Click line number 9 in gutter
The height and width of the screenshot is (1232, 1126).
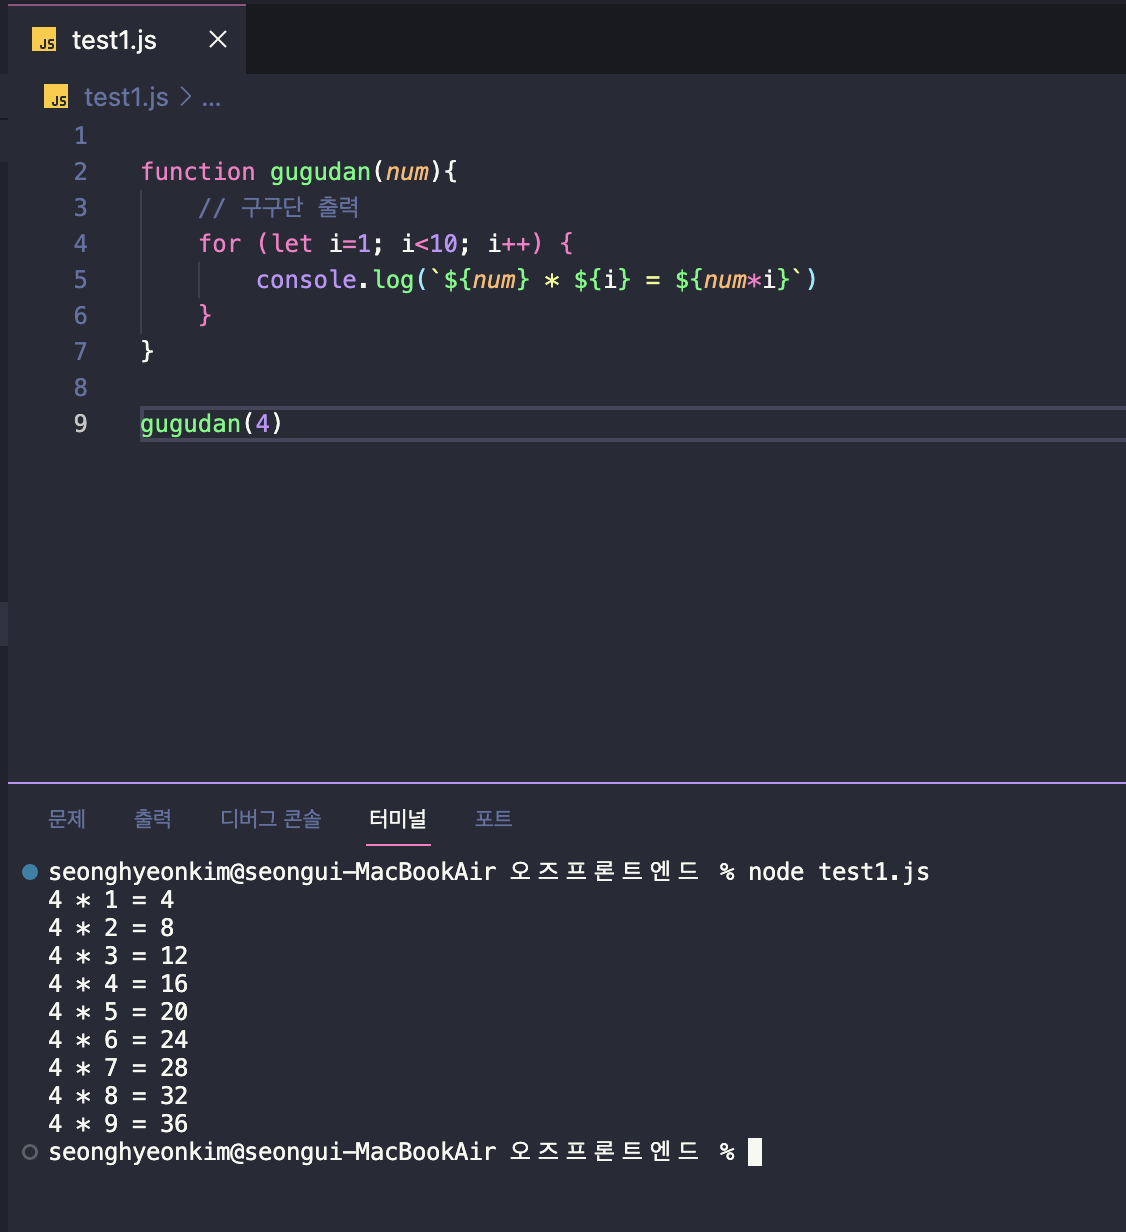[81, 424]
